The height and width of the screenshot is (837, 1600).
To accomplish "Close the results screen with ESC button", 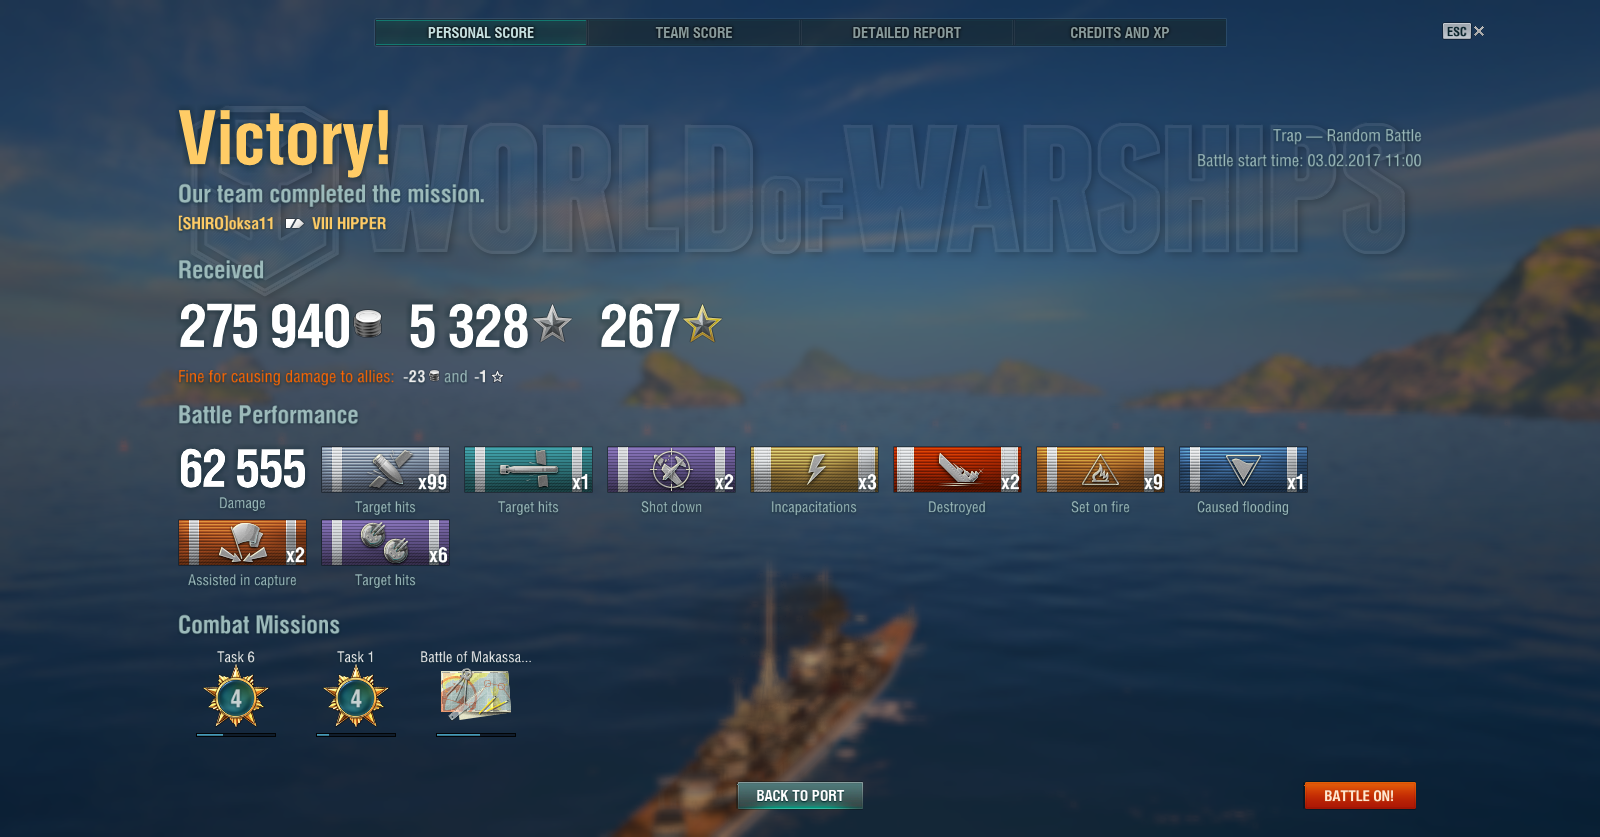I will tap(1464, 32).
